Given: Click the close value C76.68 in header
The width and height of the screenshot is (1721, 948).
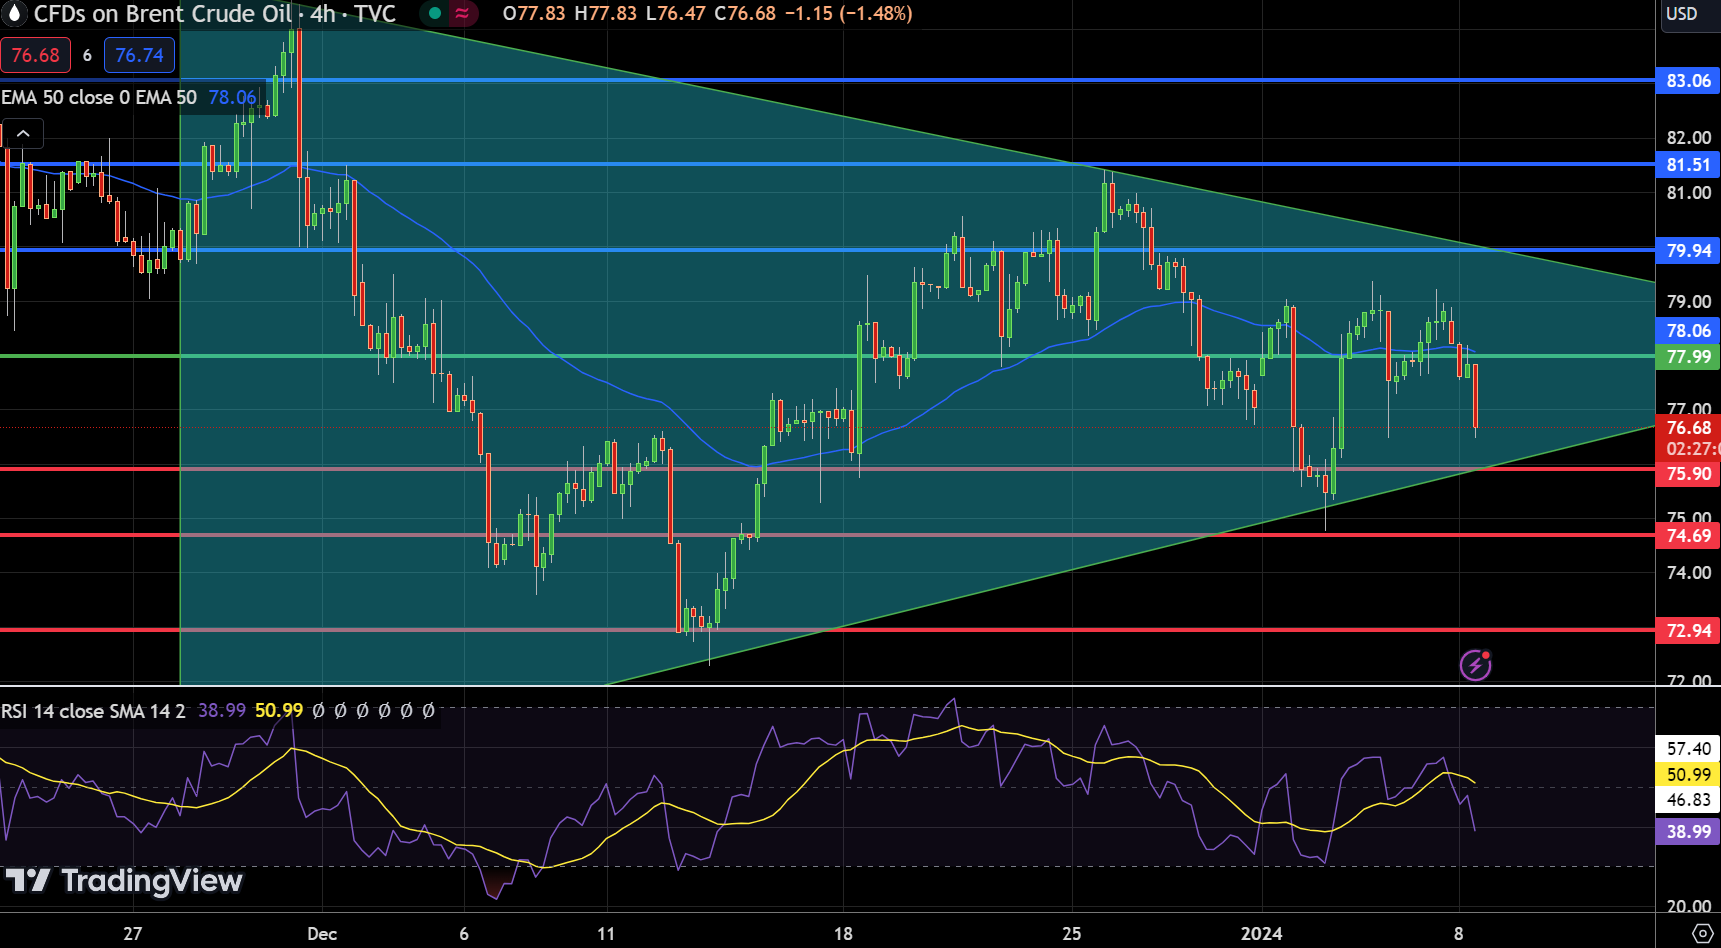Looking at the screenshot, I should [745, 14].
